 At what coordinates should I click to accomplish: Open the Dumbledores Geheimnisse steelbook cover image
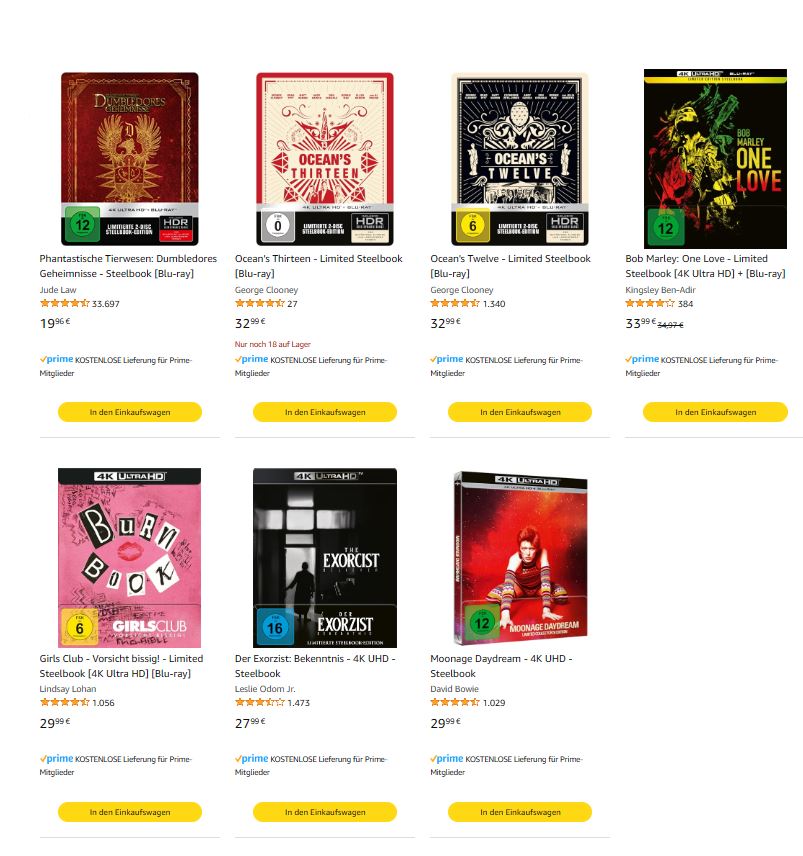pyautogui.click(x=129, y=159)
